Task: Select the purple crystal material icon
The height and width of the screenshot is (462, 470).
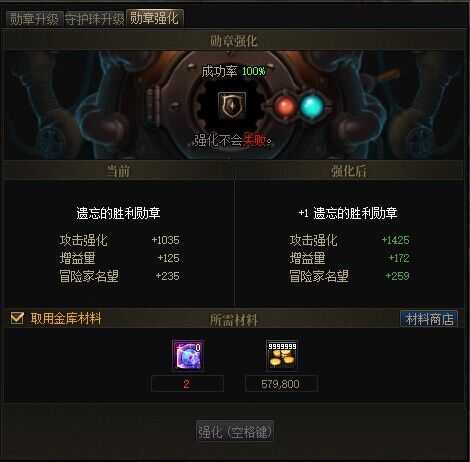Action: point(188,355)
